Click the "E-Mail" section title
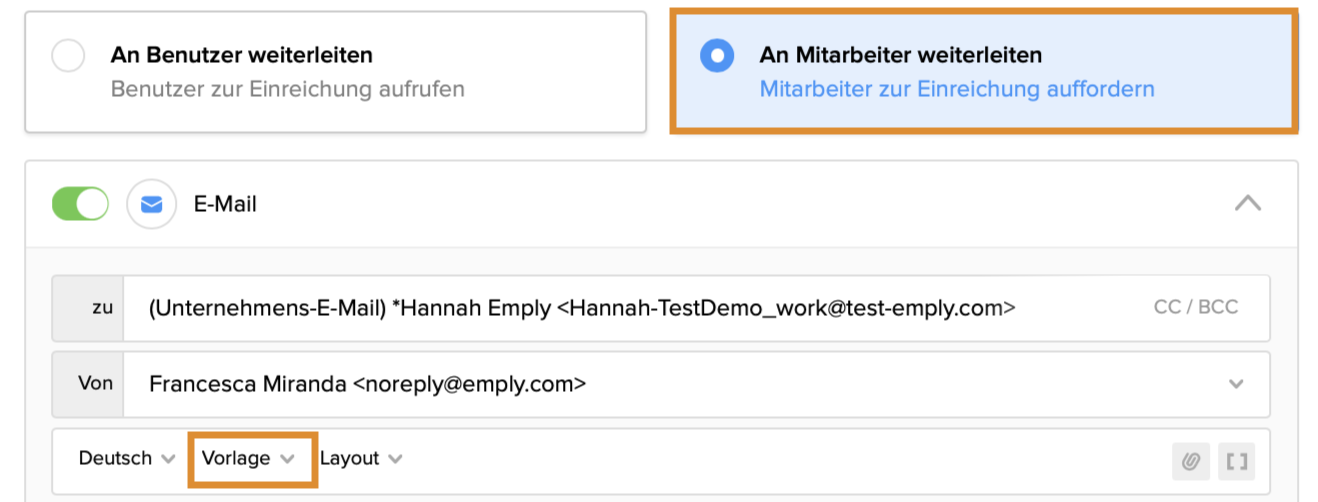The height and width of the screenshot is (502, 1318). [225, 204]
